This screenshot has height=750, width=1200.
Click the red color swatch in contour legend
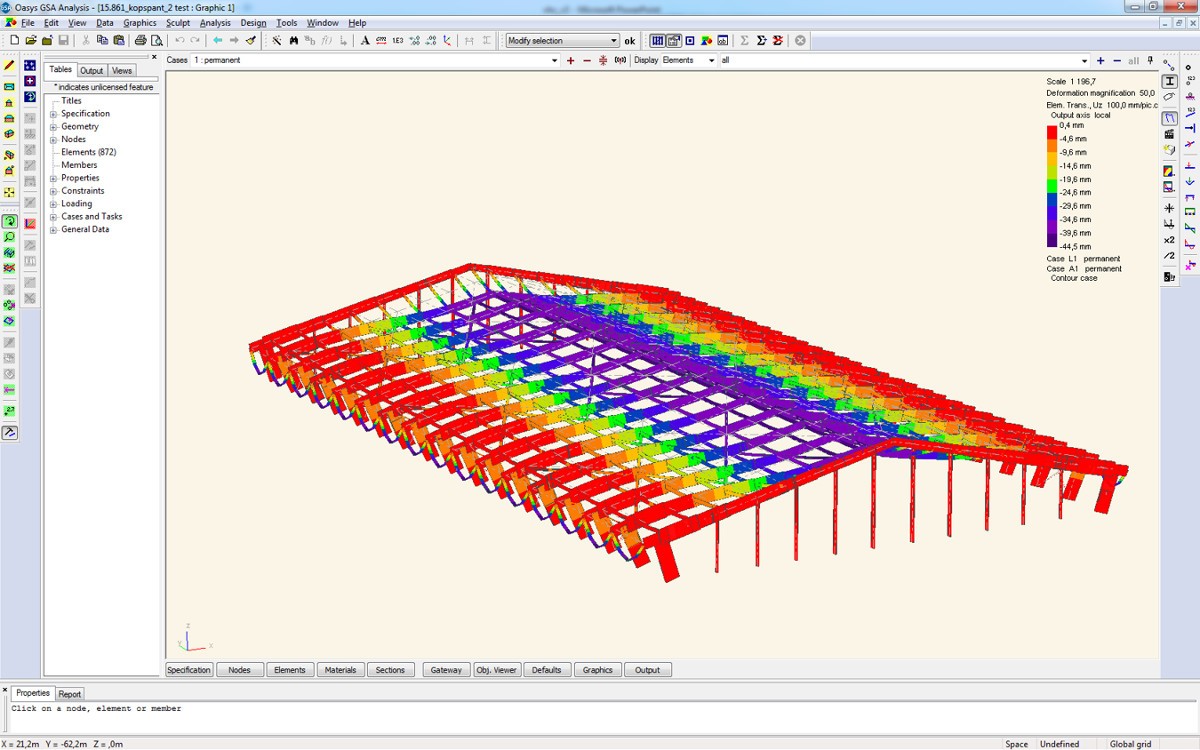1051,132
